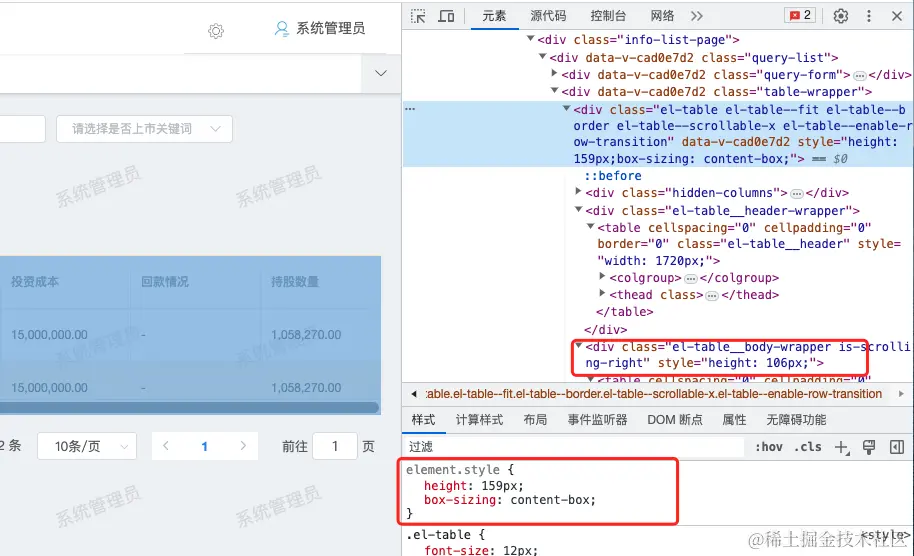914x556 pixels.
Task: Switch to the 元素 tab
Action: 494,16
